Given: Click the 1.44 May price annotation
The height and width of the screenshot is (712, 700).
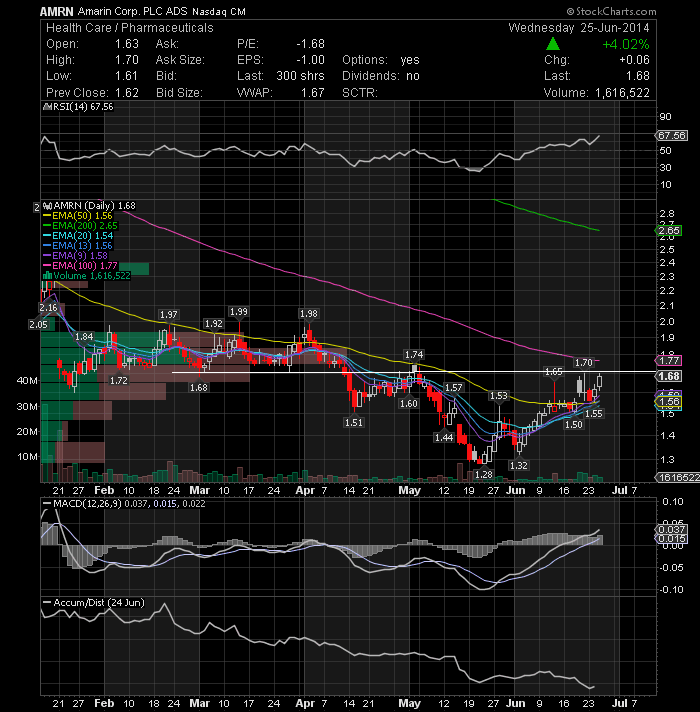Looking at the screenshot, I should (x=444, y=437).
